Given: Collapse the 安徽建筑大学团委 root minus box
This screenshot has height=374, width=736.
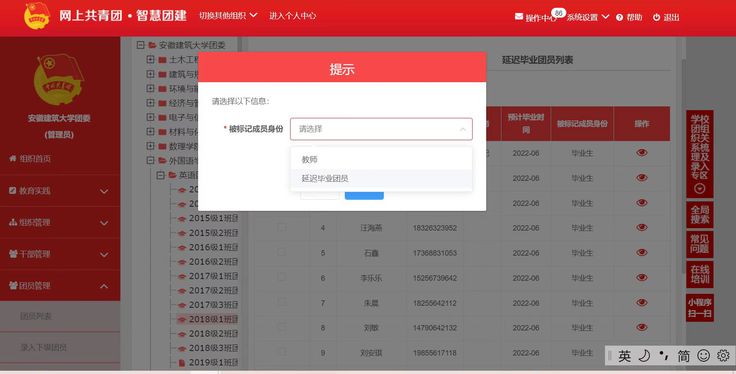Looking at the screenshot, I should point(140,45).
